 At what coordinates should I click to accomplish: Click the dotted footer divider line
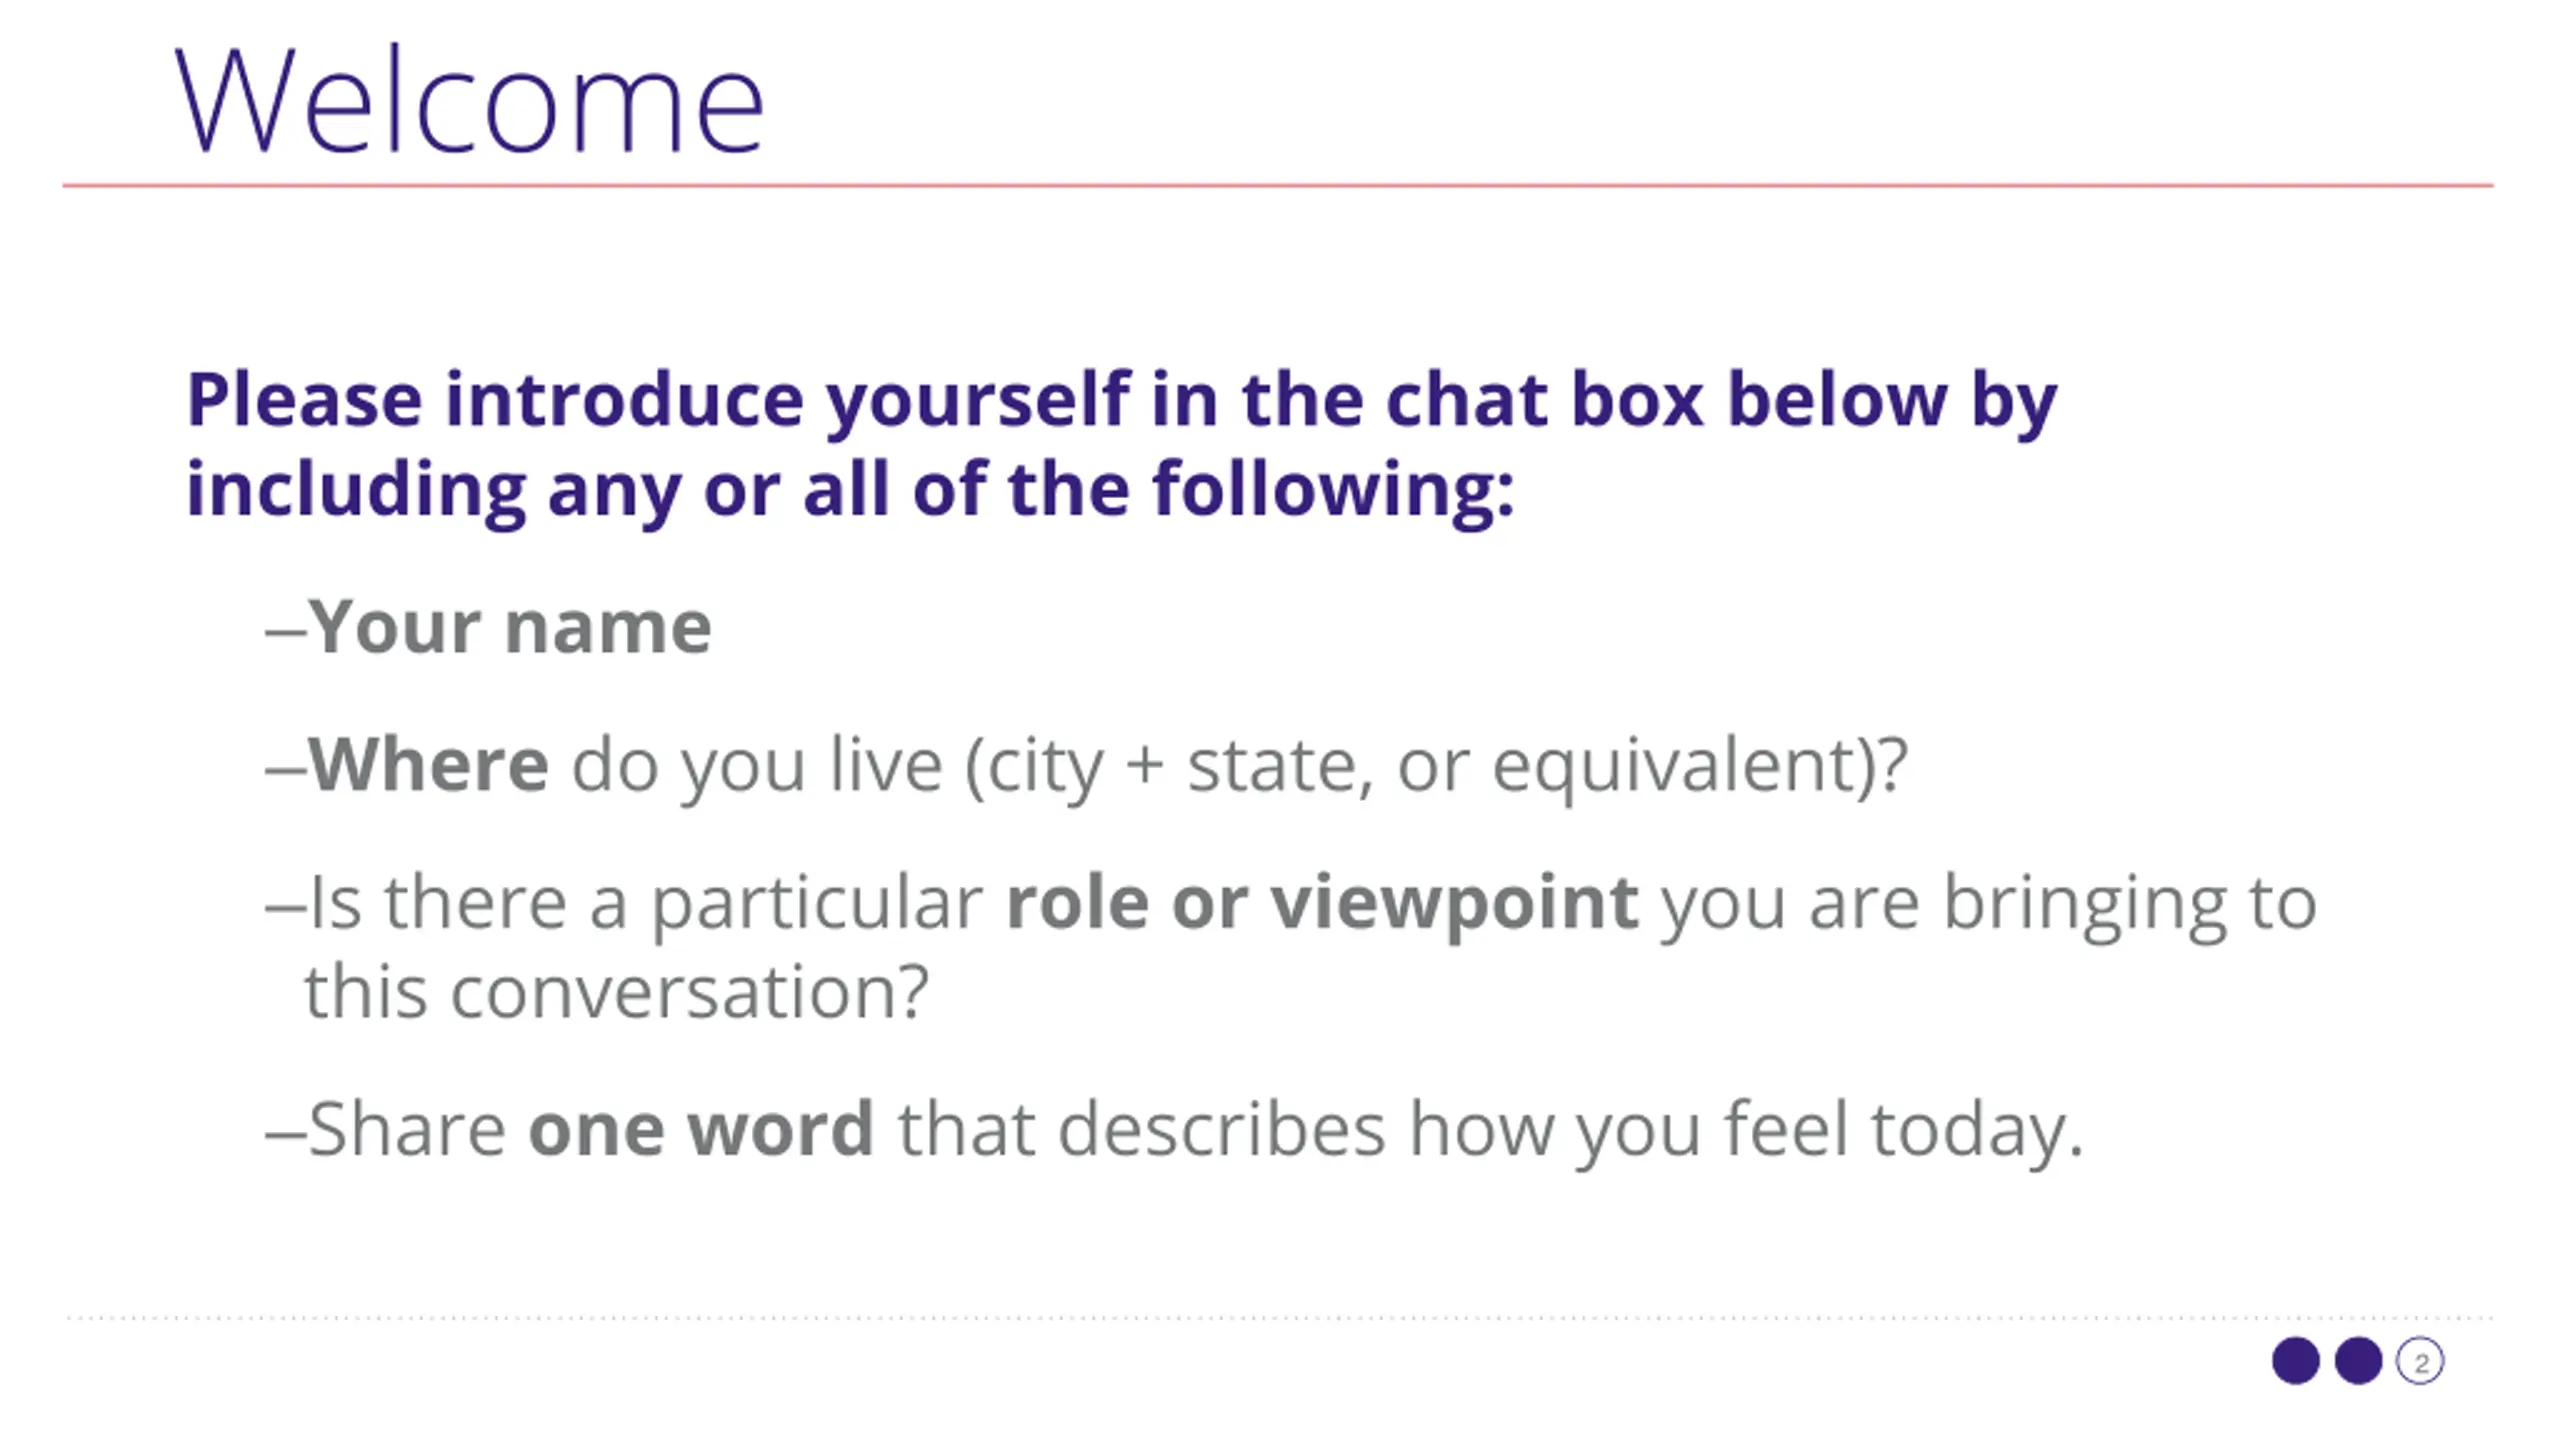coord(1278,1318)
